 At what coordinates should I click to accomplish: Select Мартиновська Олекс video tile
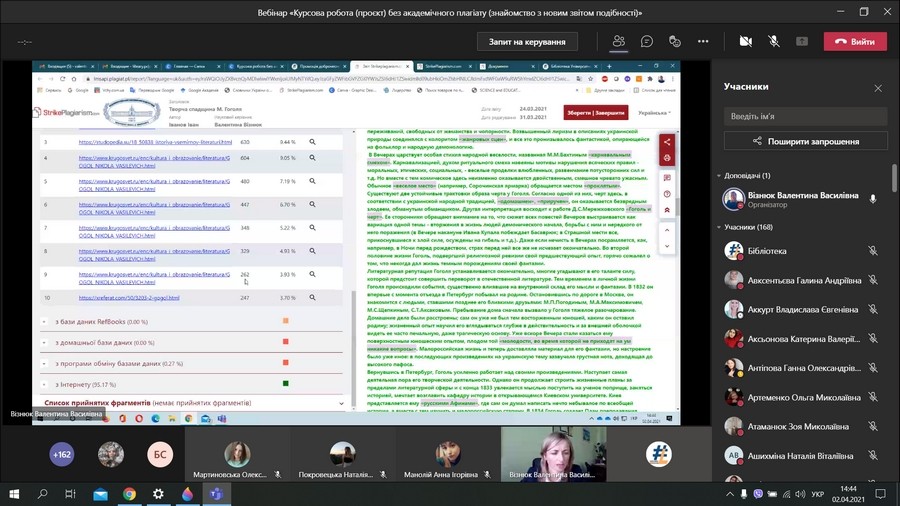pyautogui.click(x=237, y=454)
